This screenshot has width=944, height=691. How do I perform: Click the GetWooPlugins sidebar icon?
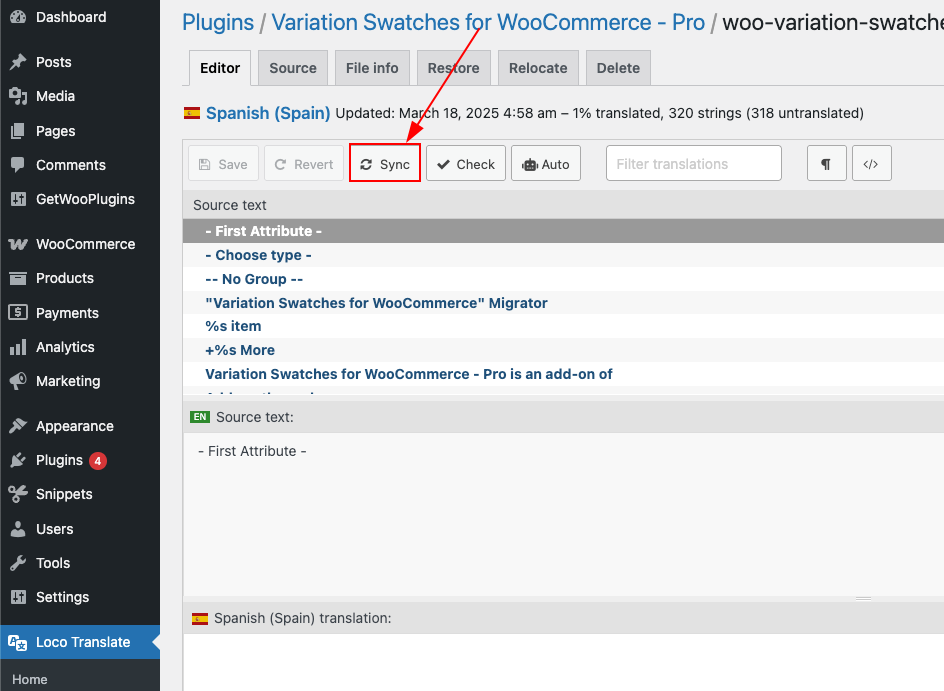click(x=18, y=199)
